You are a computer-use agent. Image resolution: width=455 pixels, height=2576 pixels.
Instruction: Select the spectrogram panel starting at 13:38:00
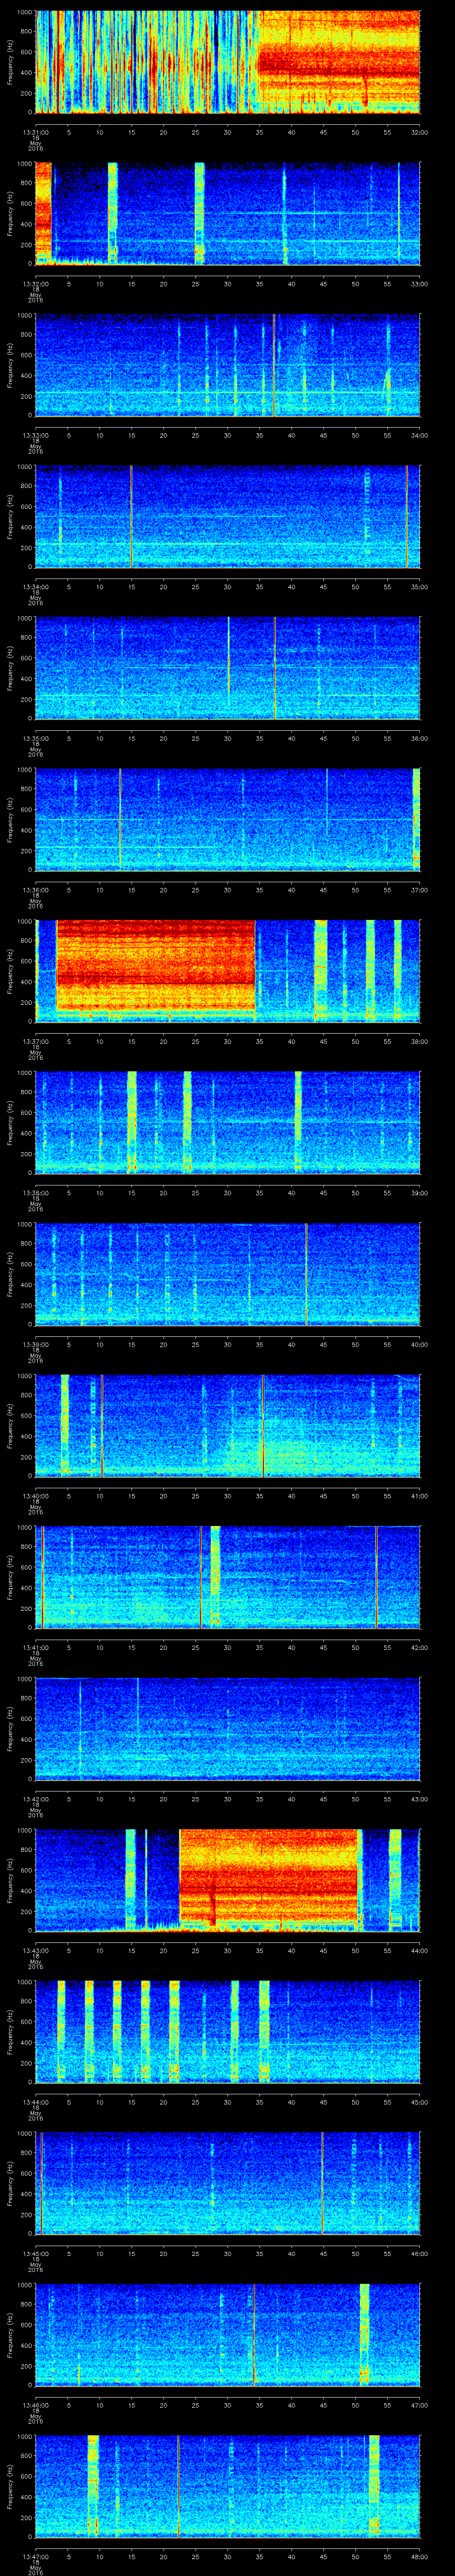pyautogui.click(x=227, y=1123)
